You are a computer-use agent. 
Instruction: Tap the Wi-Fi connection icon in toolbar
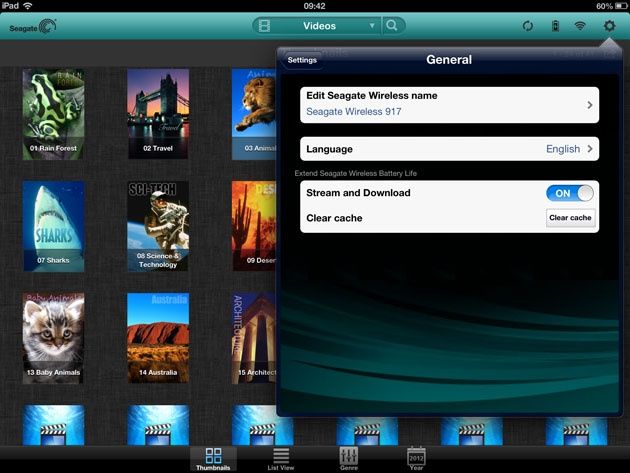pos(580,26)
